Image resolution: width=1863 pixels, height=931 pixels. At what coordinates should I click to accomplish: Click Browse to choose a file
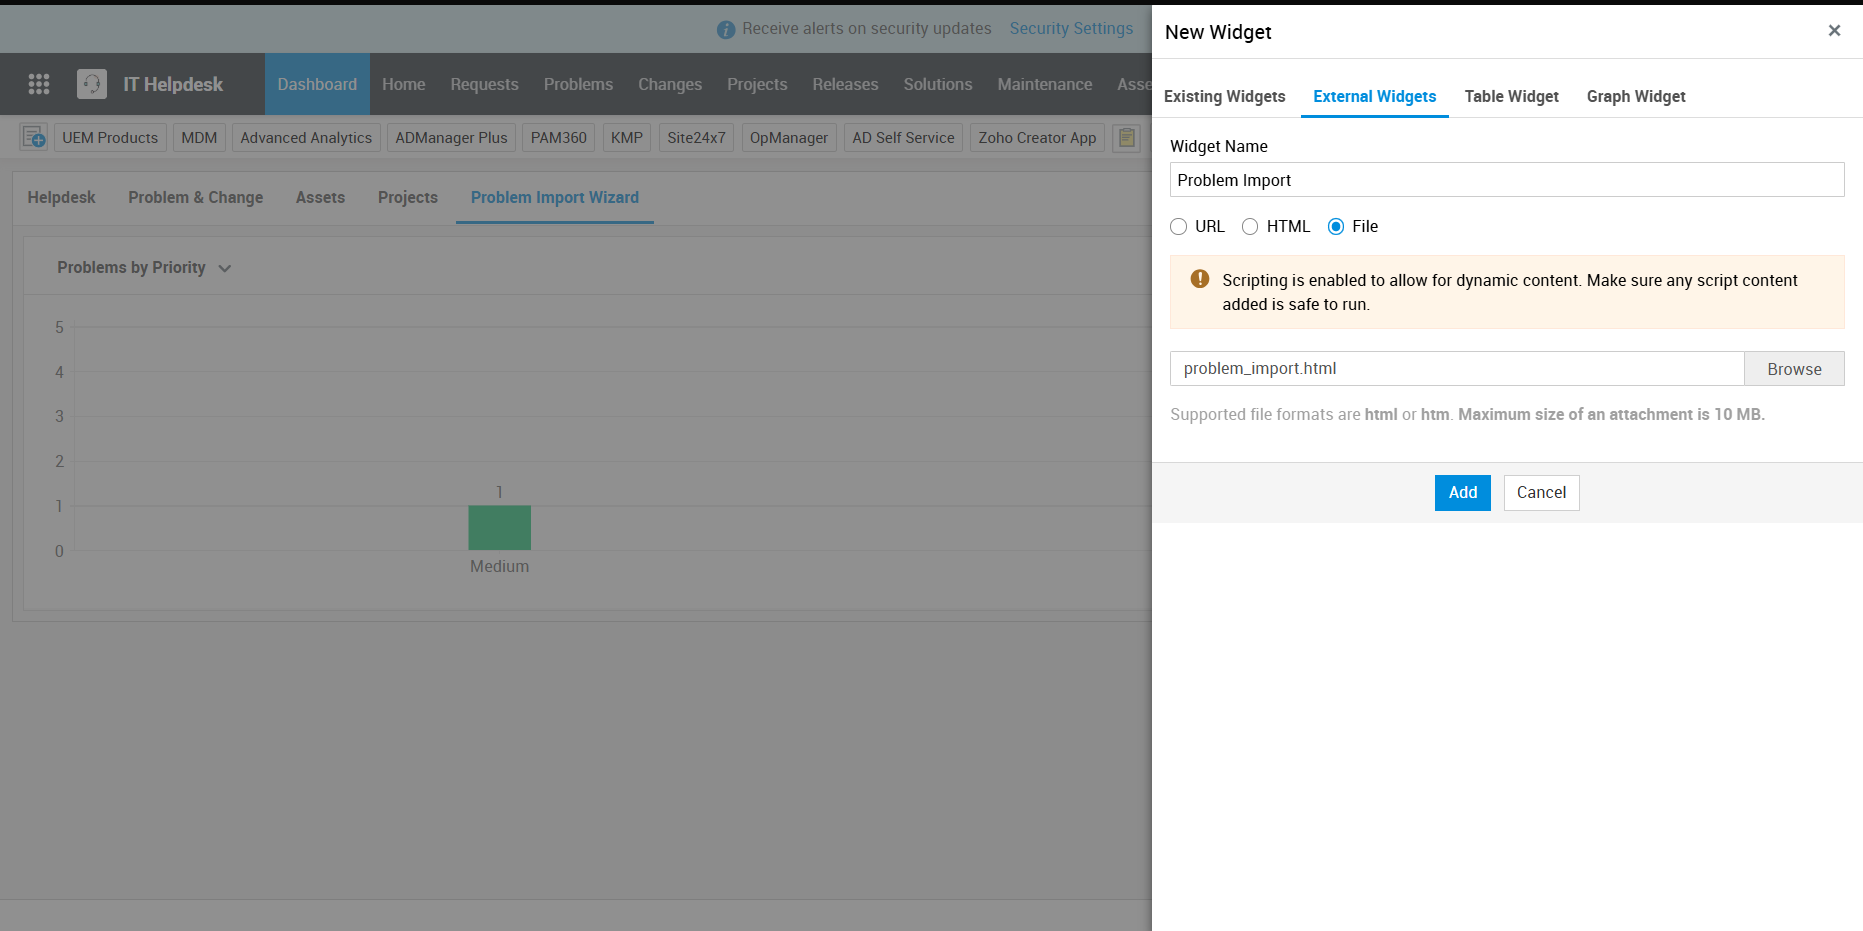click(1794, 369)
